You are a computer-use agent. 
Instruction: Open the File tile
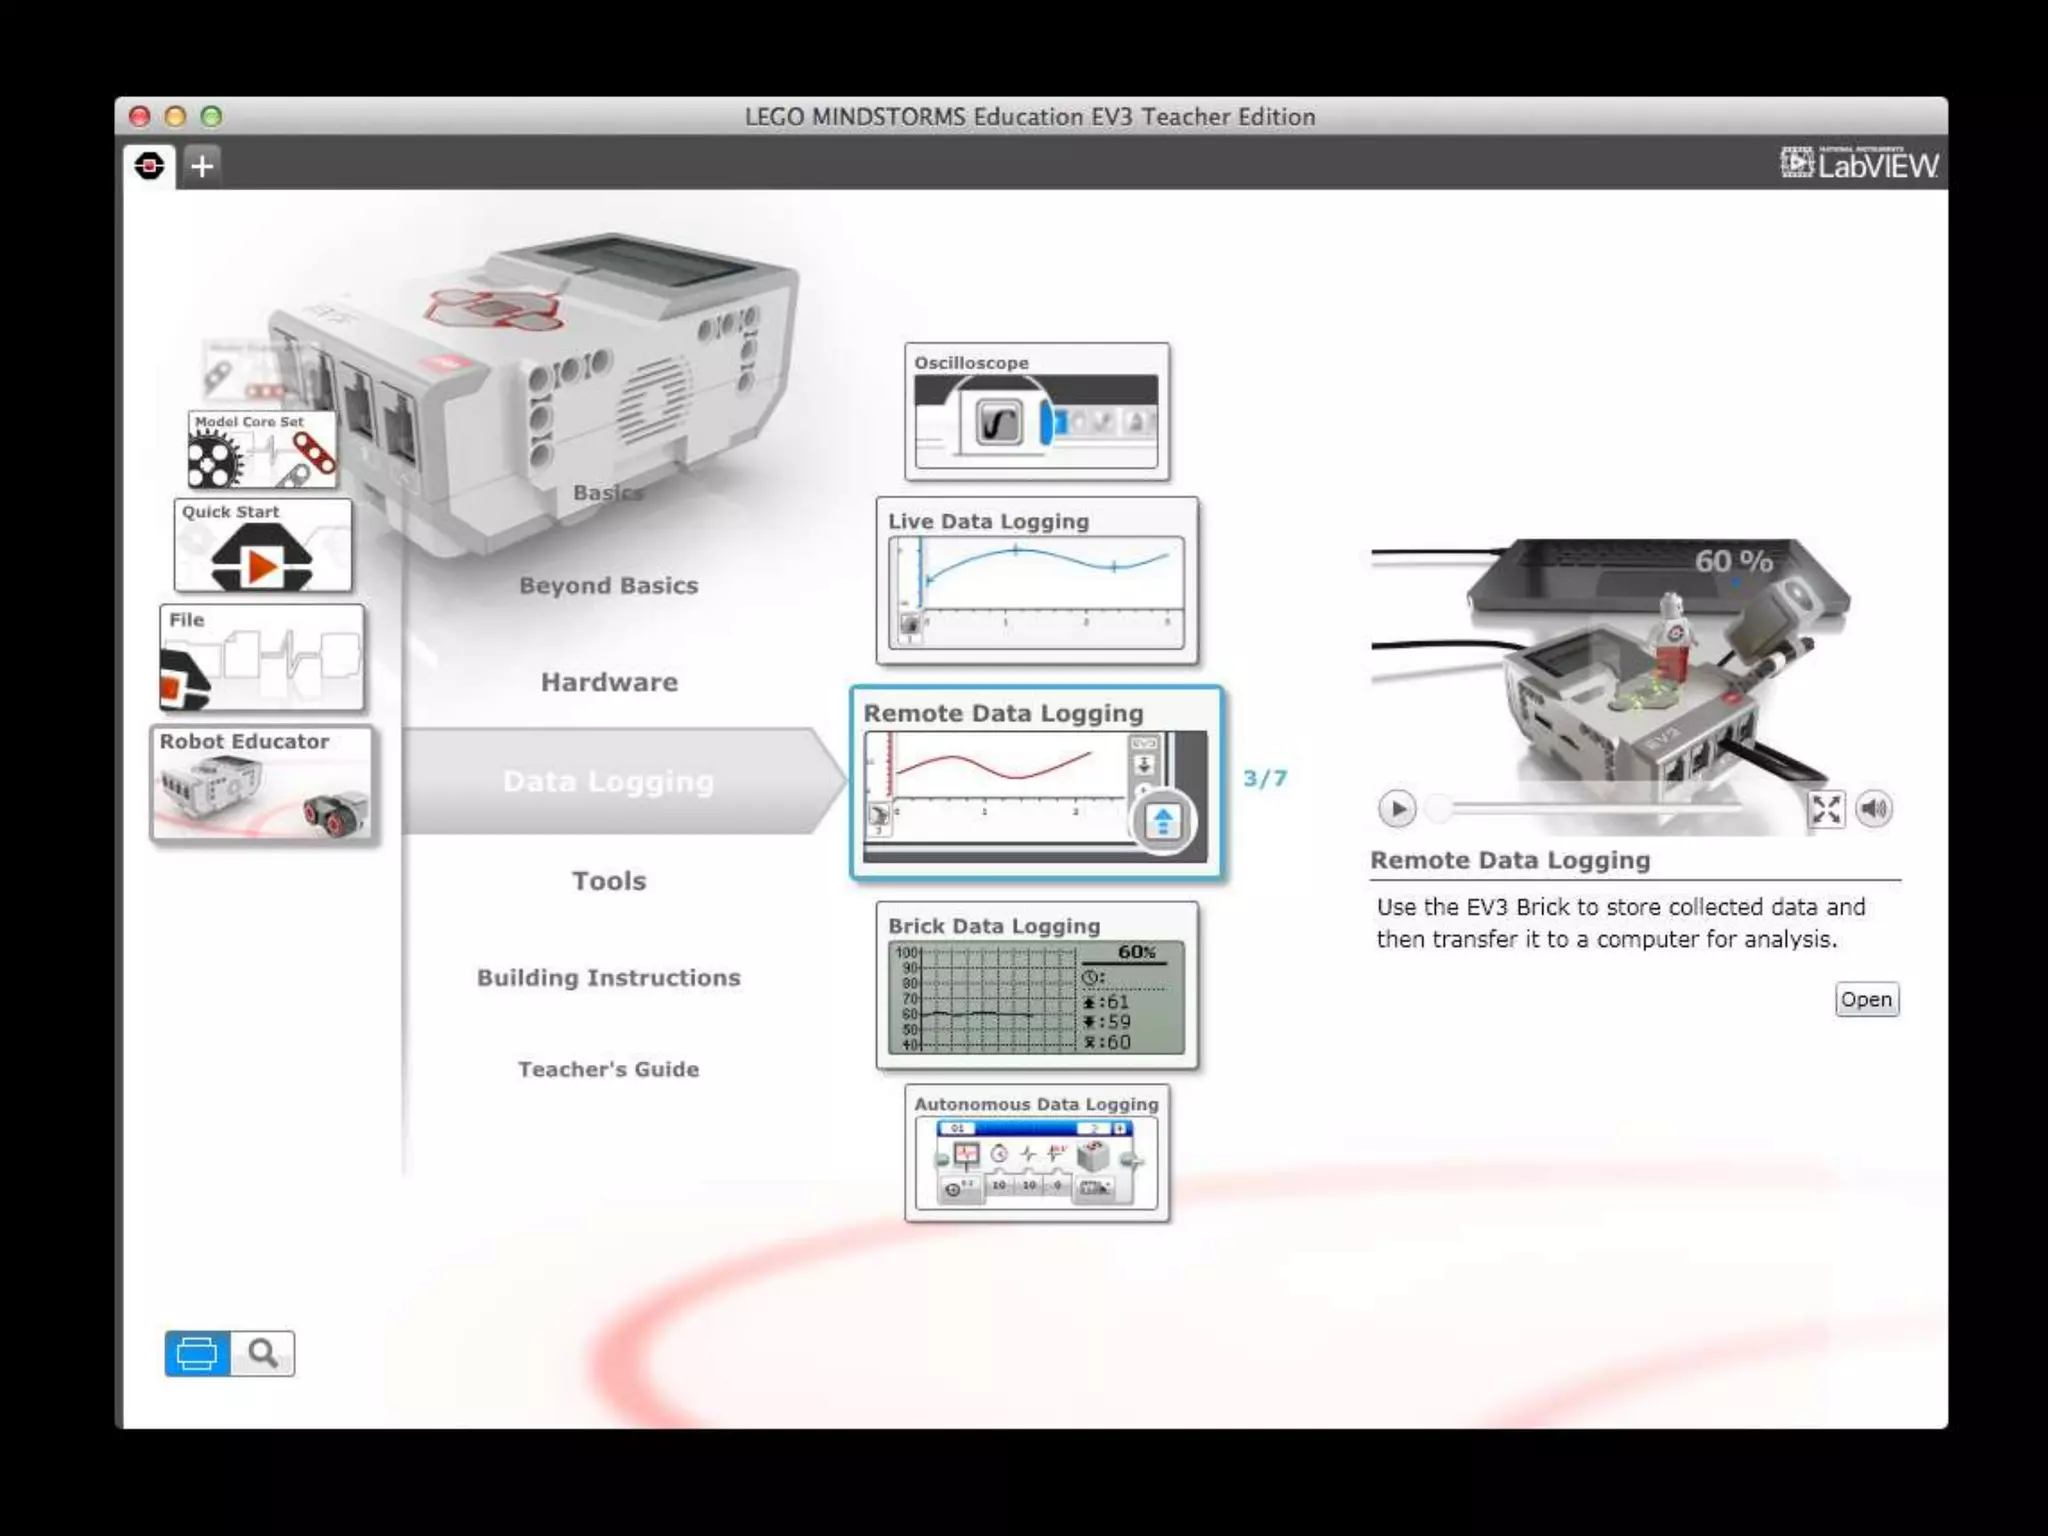pyautogui.click(x=262, y=657)
